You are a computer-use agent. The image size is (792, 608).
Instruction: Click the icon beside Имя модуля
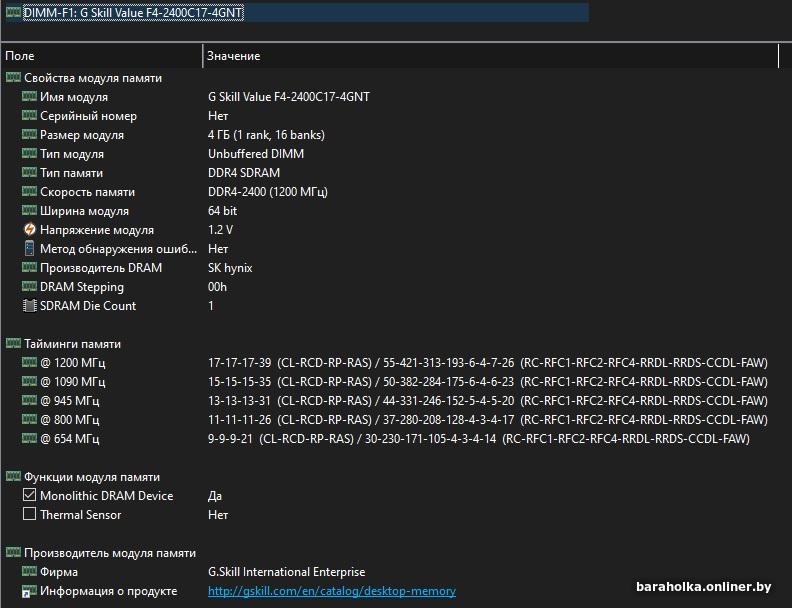point(29,96)
